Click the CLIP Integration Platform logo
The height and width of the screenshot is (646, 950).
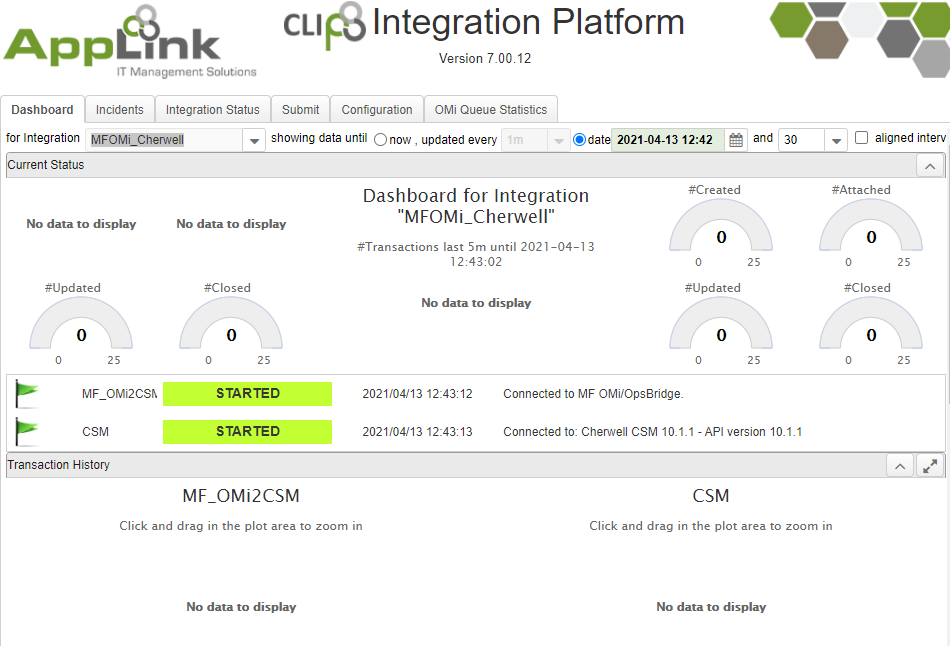pos(483,24)
